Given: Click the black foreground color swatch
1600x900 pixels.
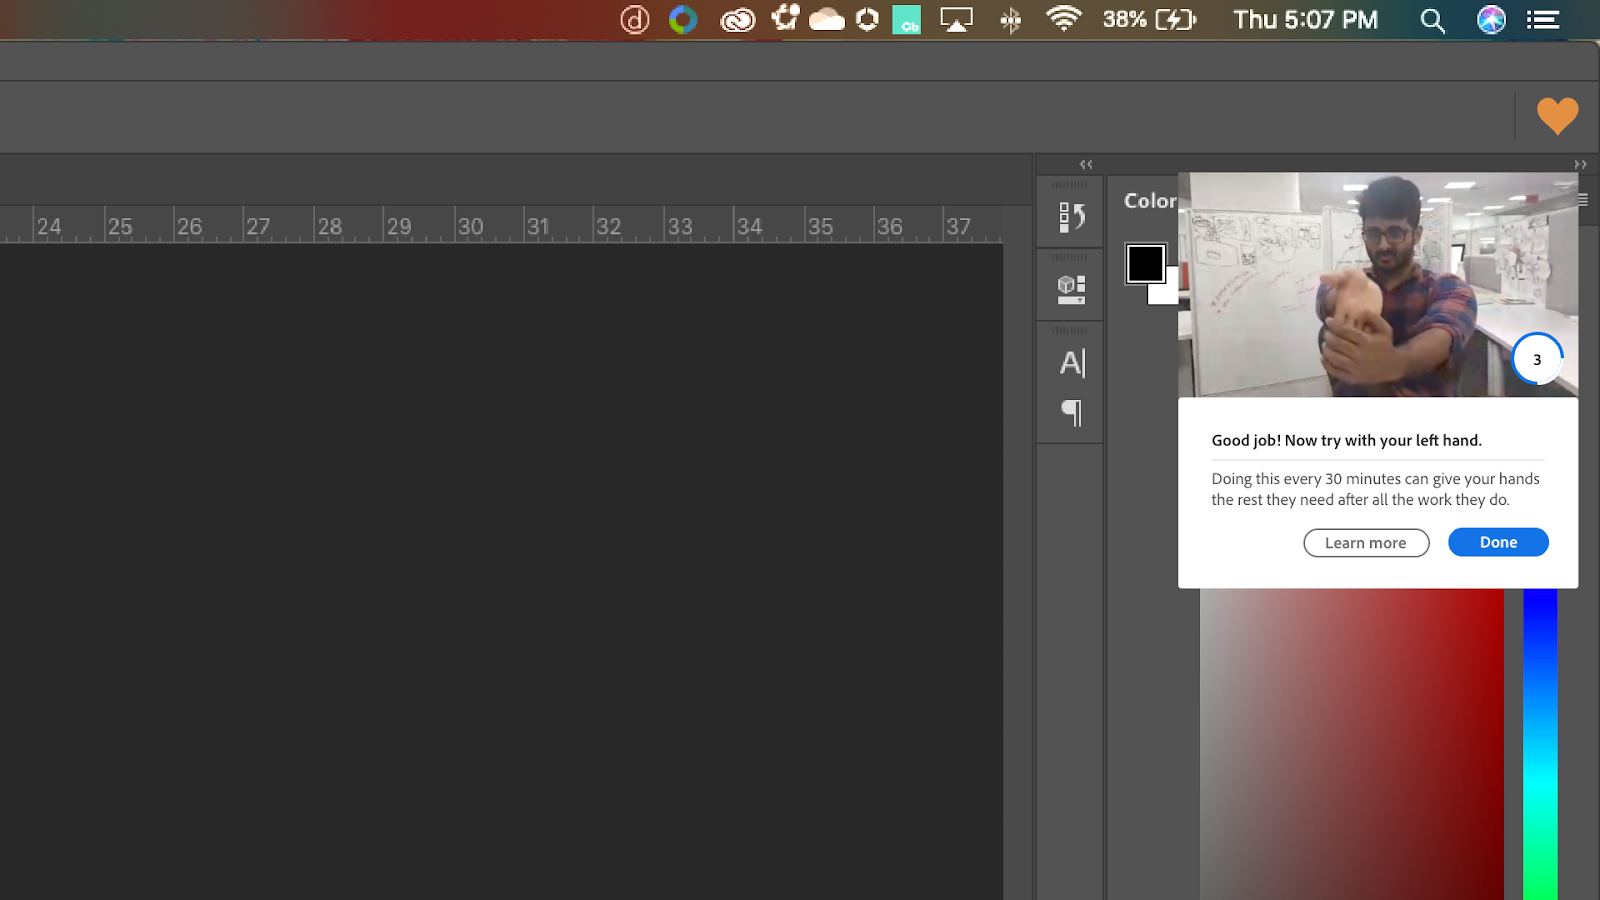Looking at the screenshot, I should (1145, 263).
